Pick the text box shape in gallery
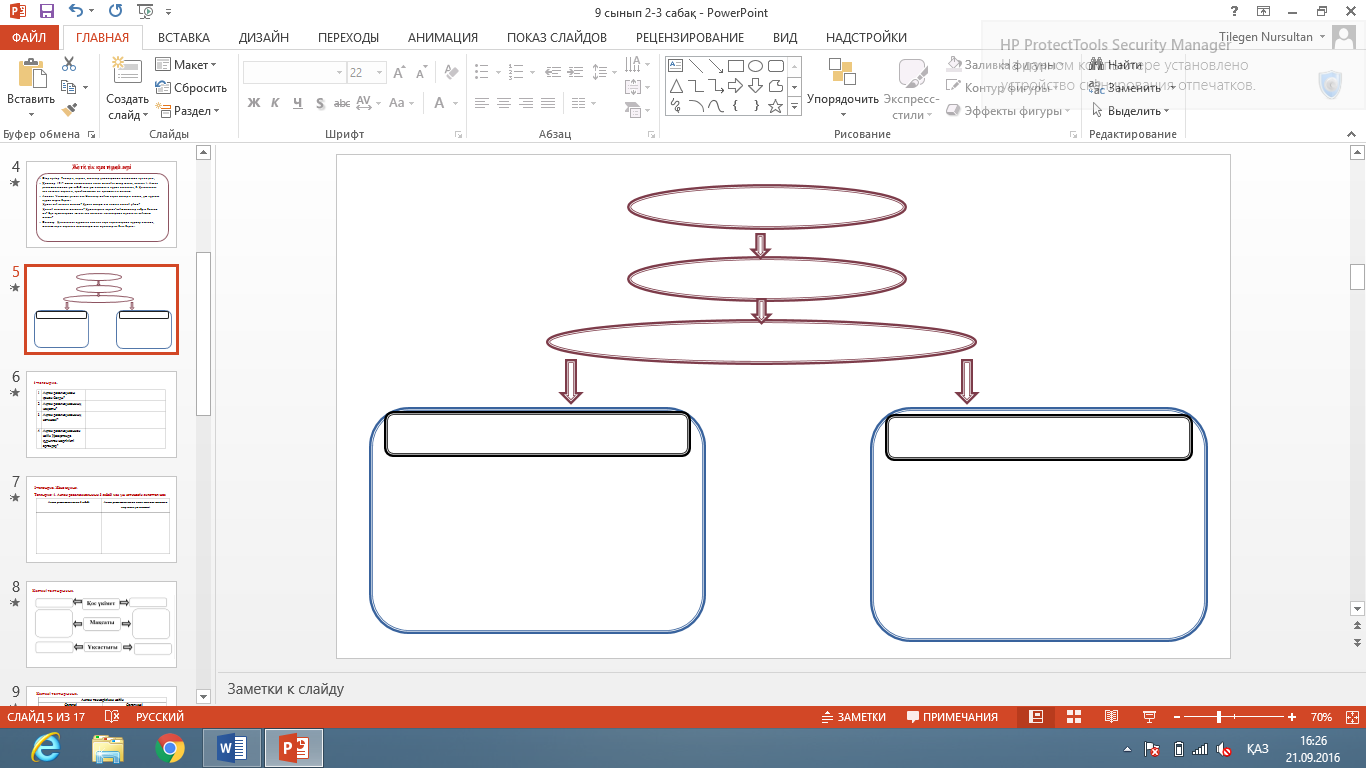 [675, 66]
